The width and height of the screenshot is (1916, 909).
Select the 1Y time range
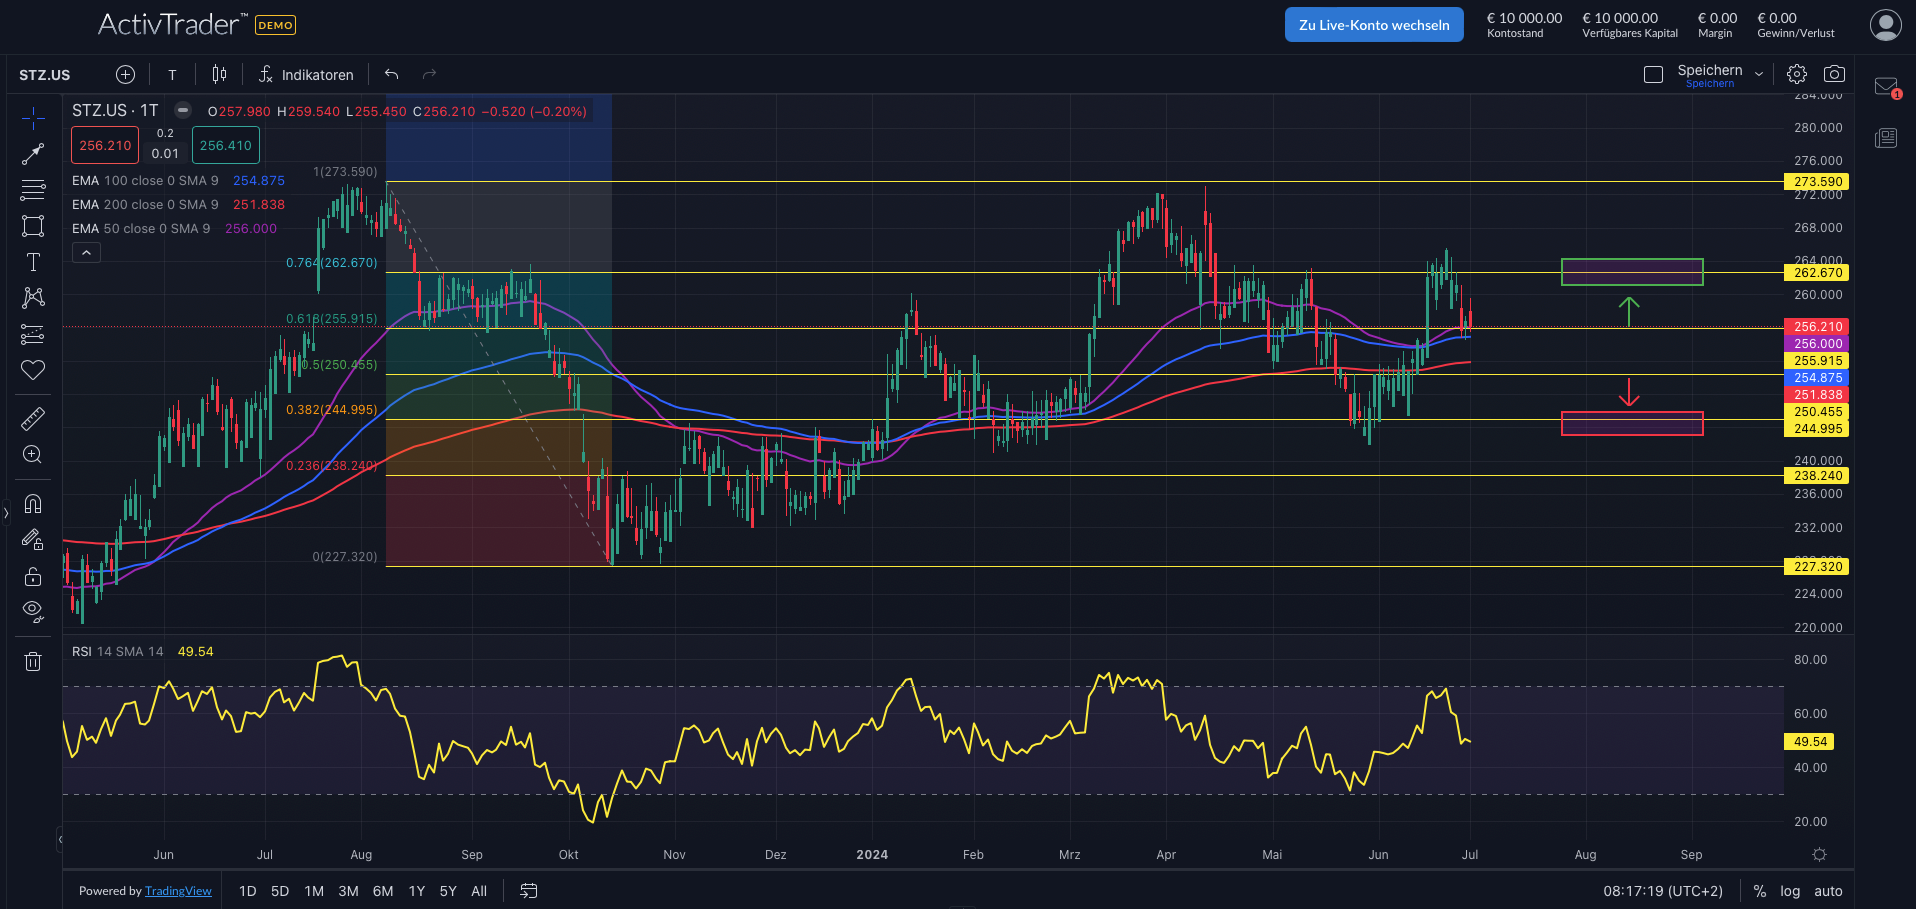pos(417,891)
